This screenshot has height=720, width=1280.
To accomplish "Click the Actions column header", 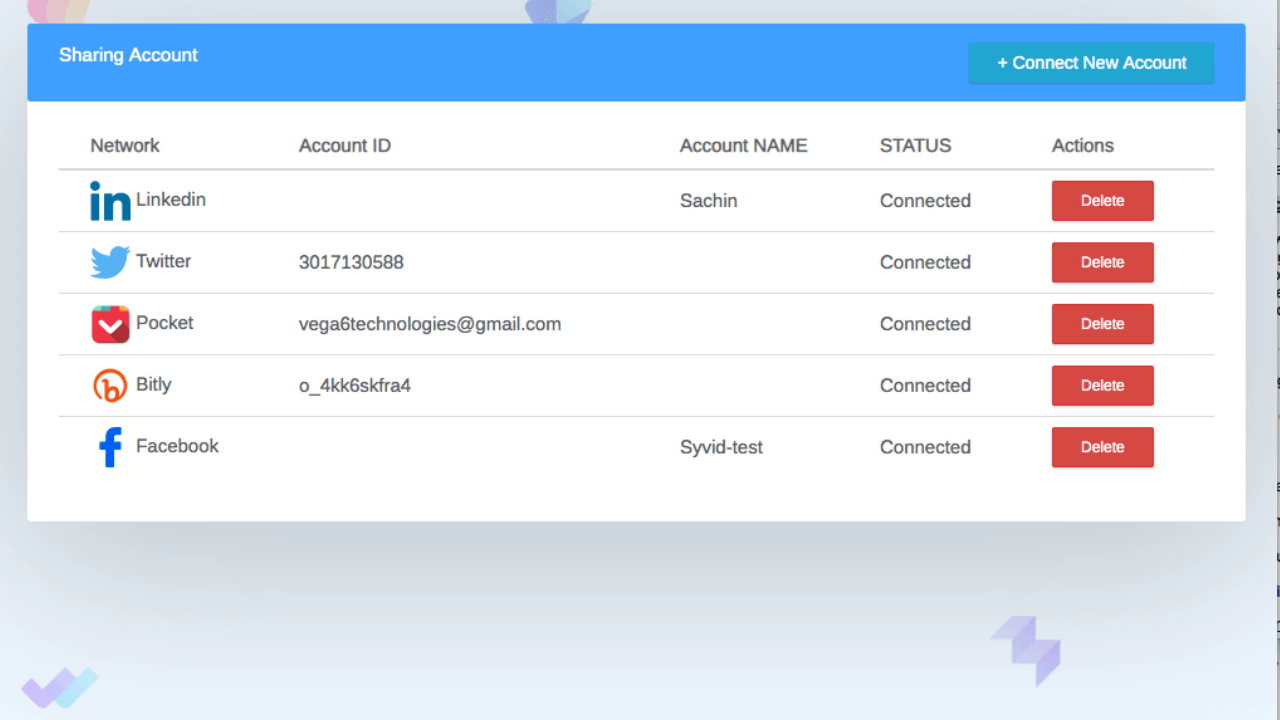I will [x=1083, y=146].
